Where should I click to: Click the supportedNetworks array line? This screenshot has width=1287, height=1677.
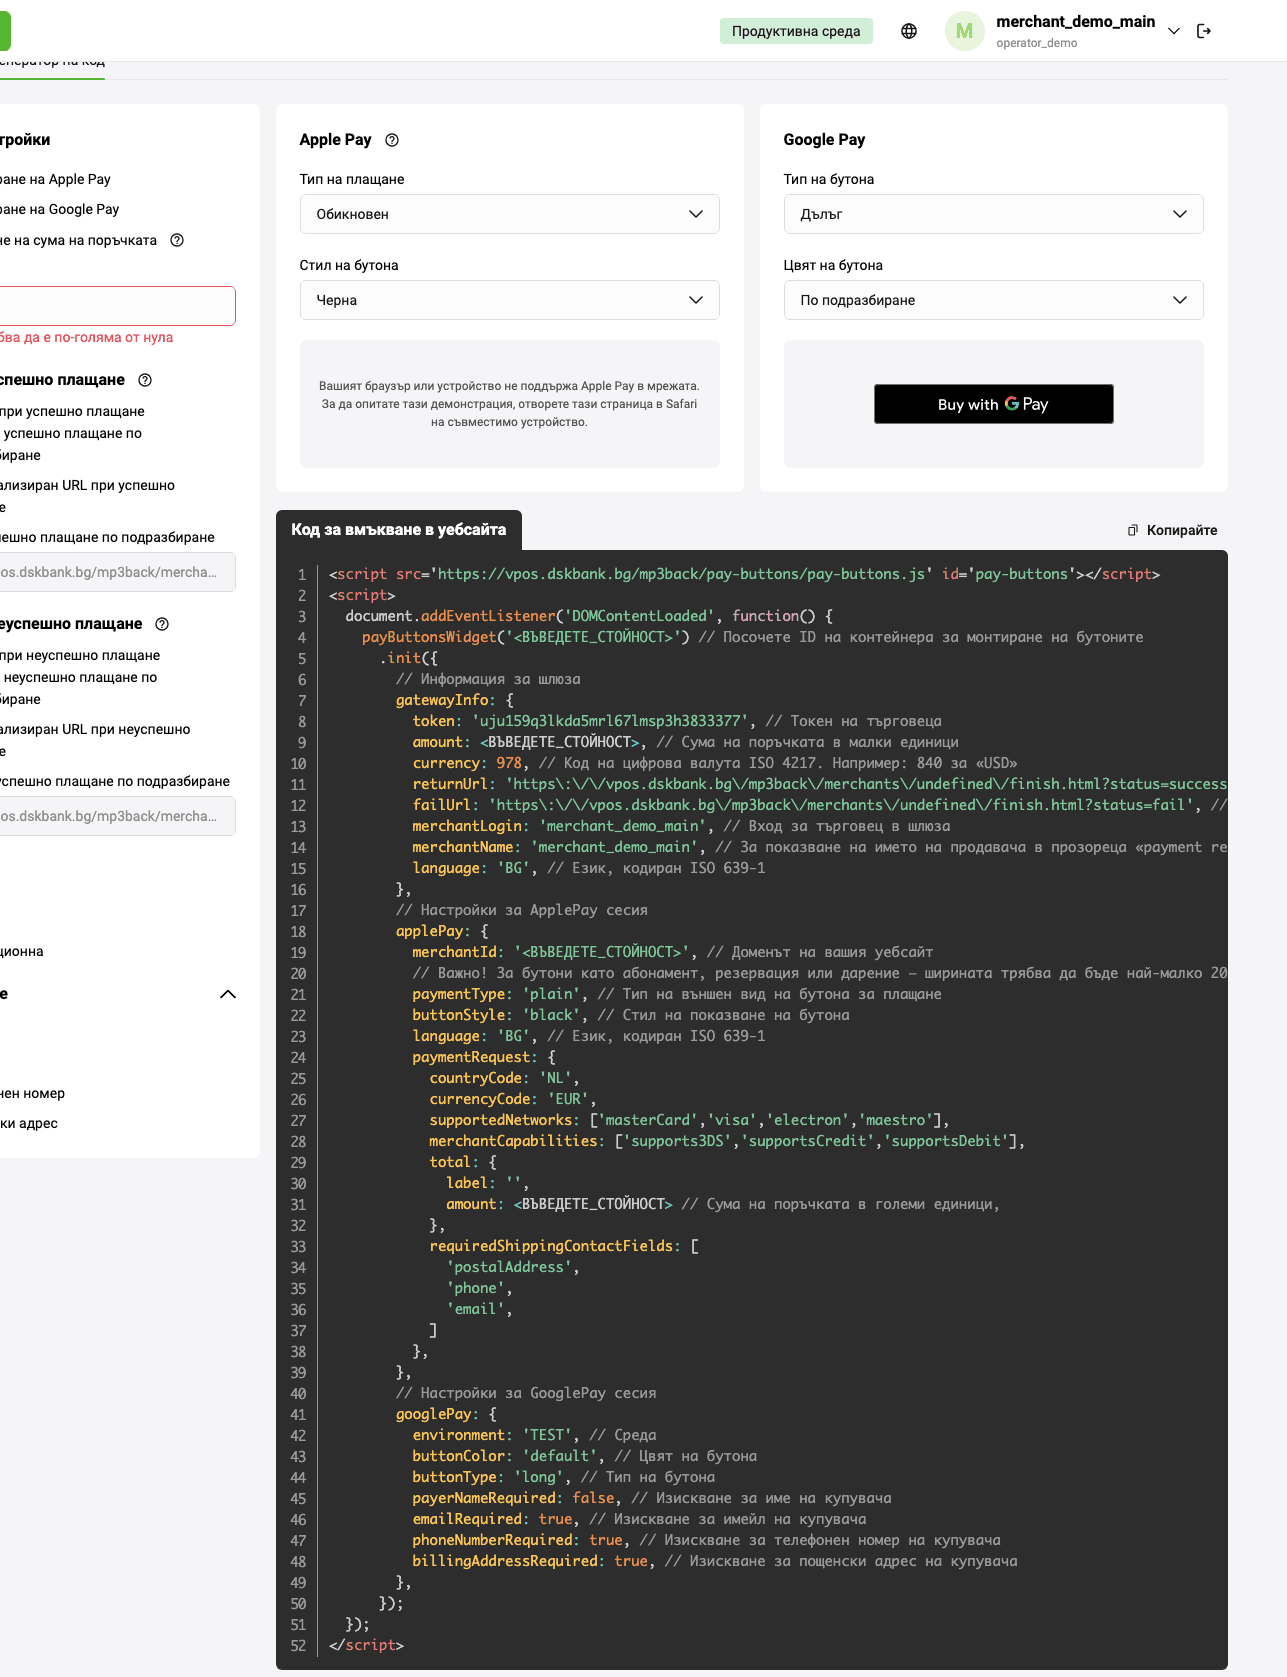pos(690,1120)
